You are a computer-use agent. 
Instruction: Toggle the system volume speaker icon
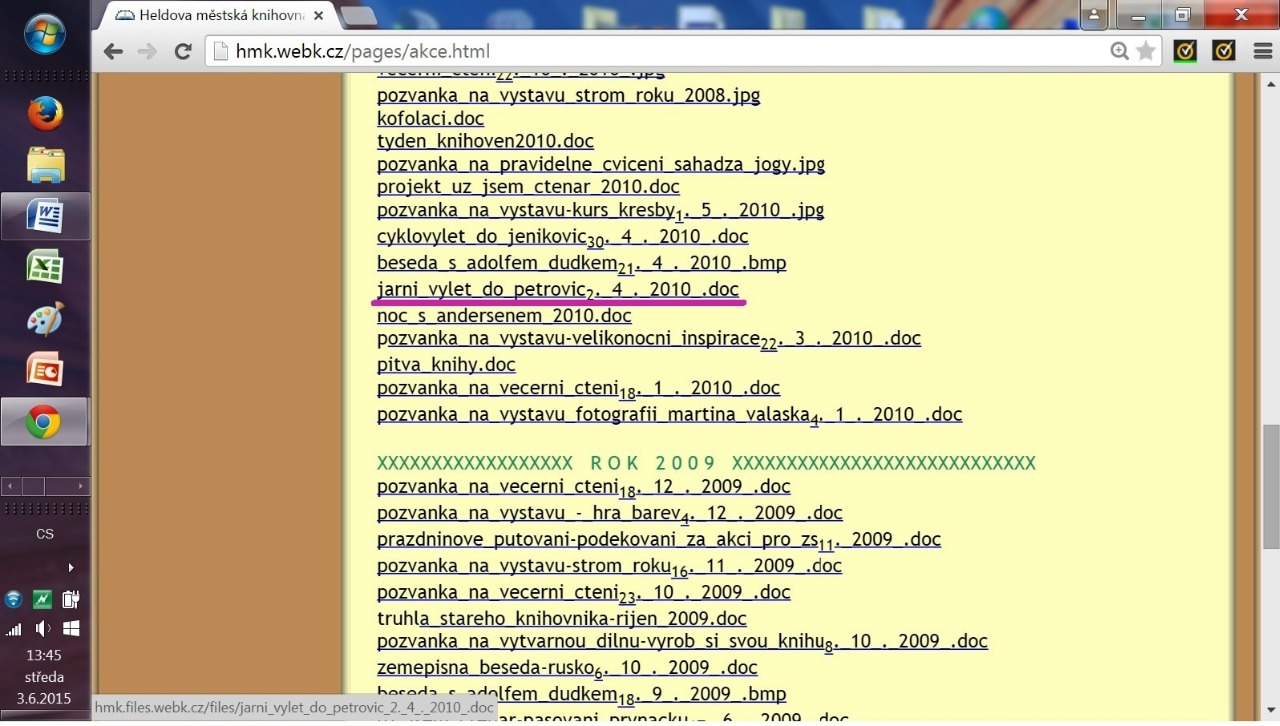pos(43,629)
